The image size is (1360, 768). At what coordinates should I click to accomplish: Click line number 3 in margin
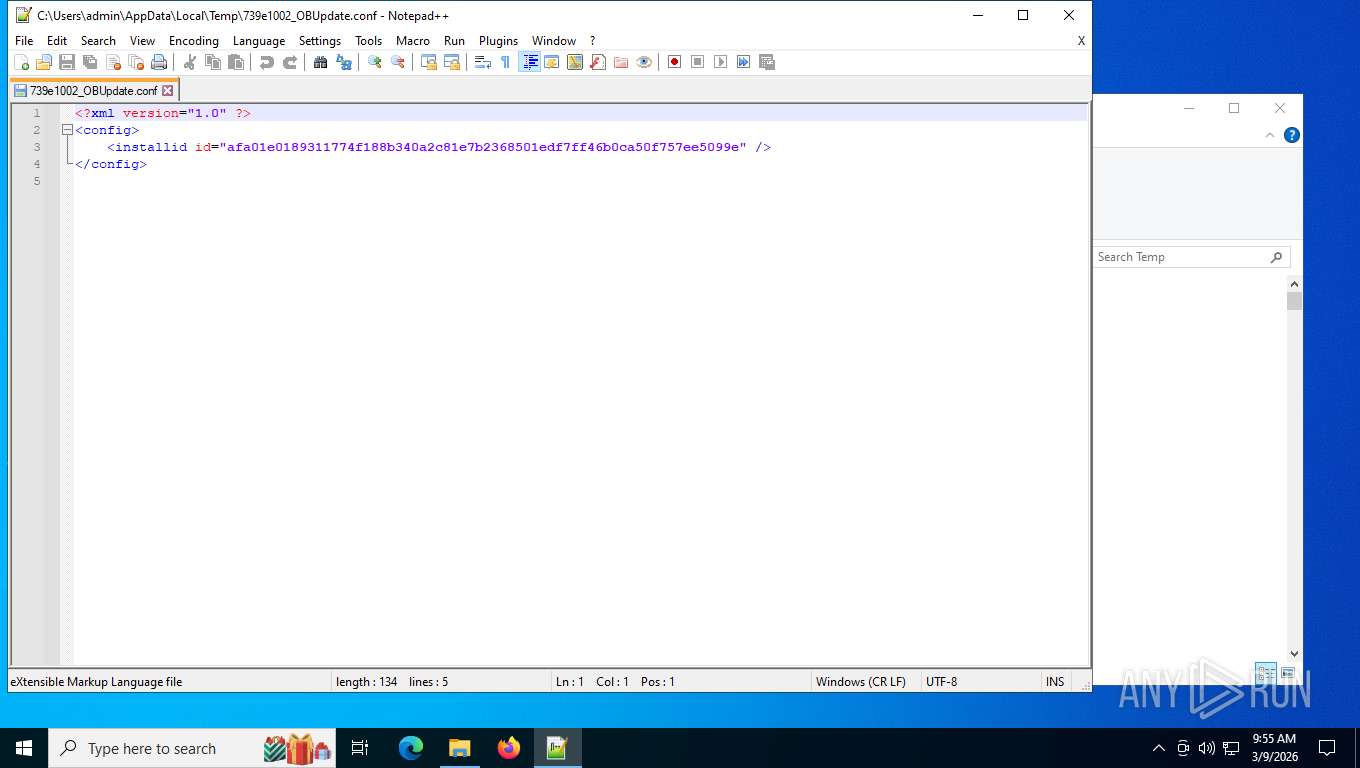coord(37,147)
